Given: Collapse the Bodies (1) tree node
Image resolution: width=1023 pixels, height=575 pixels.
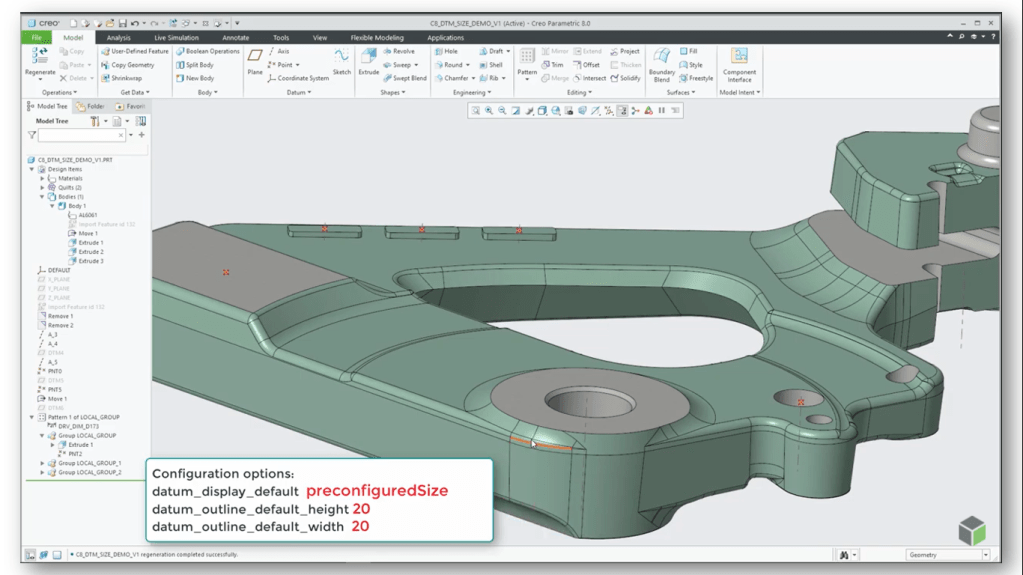Looking at the screenshot, I should point(42,197).
